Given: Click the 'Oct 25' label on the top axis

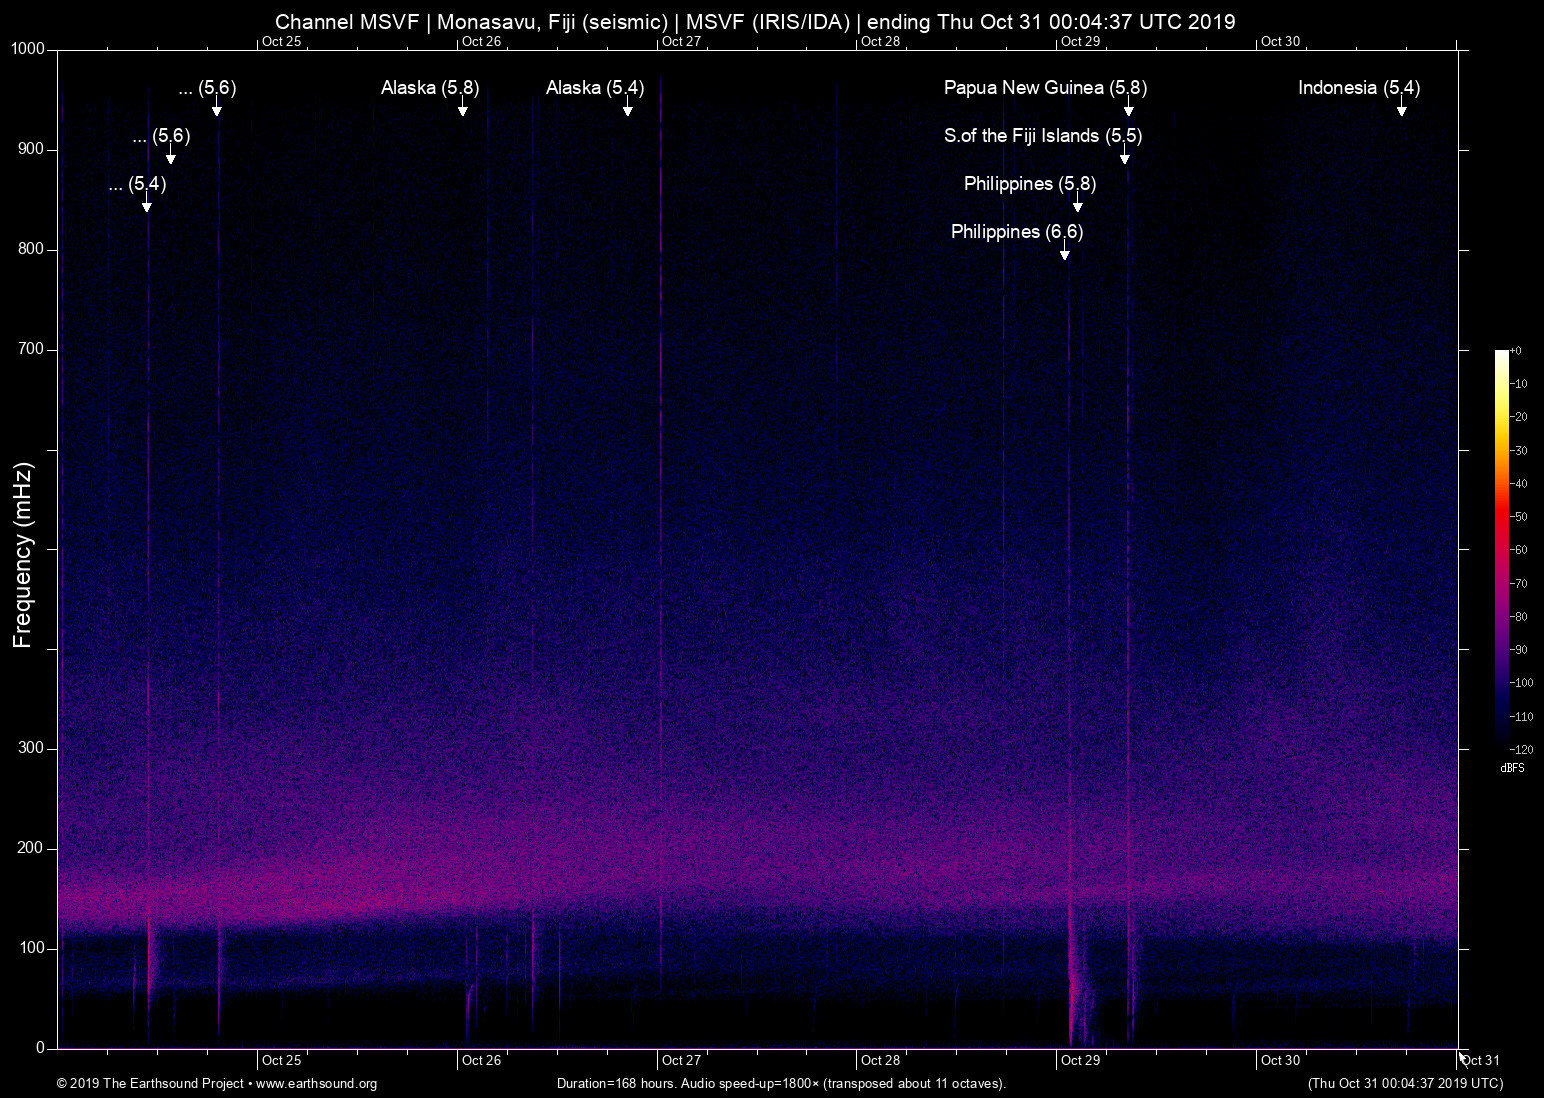Looking at the screenshot, I should coord(281,41).
